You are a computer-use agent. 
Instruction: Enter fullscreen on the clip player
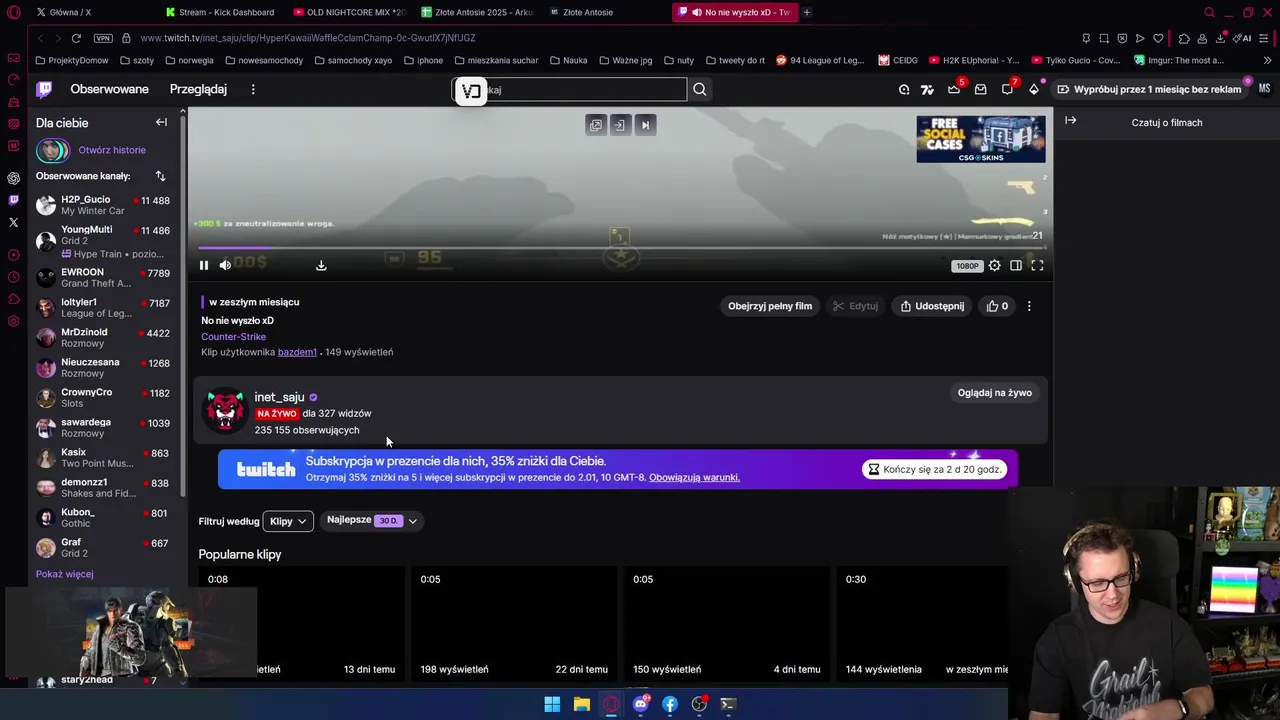(1037, 265)
